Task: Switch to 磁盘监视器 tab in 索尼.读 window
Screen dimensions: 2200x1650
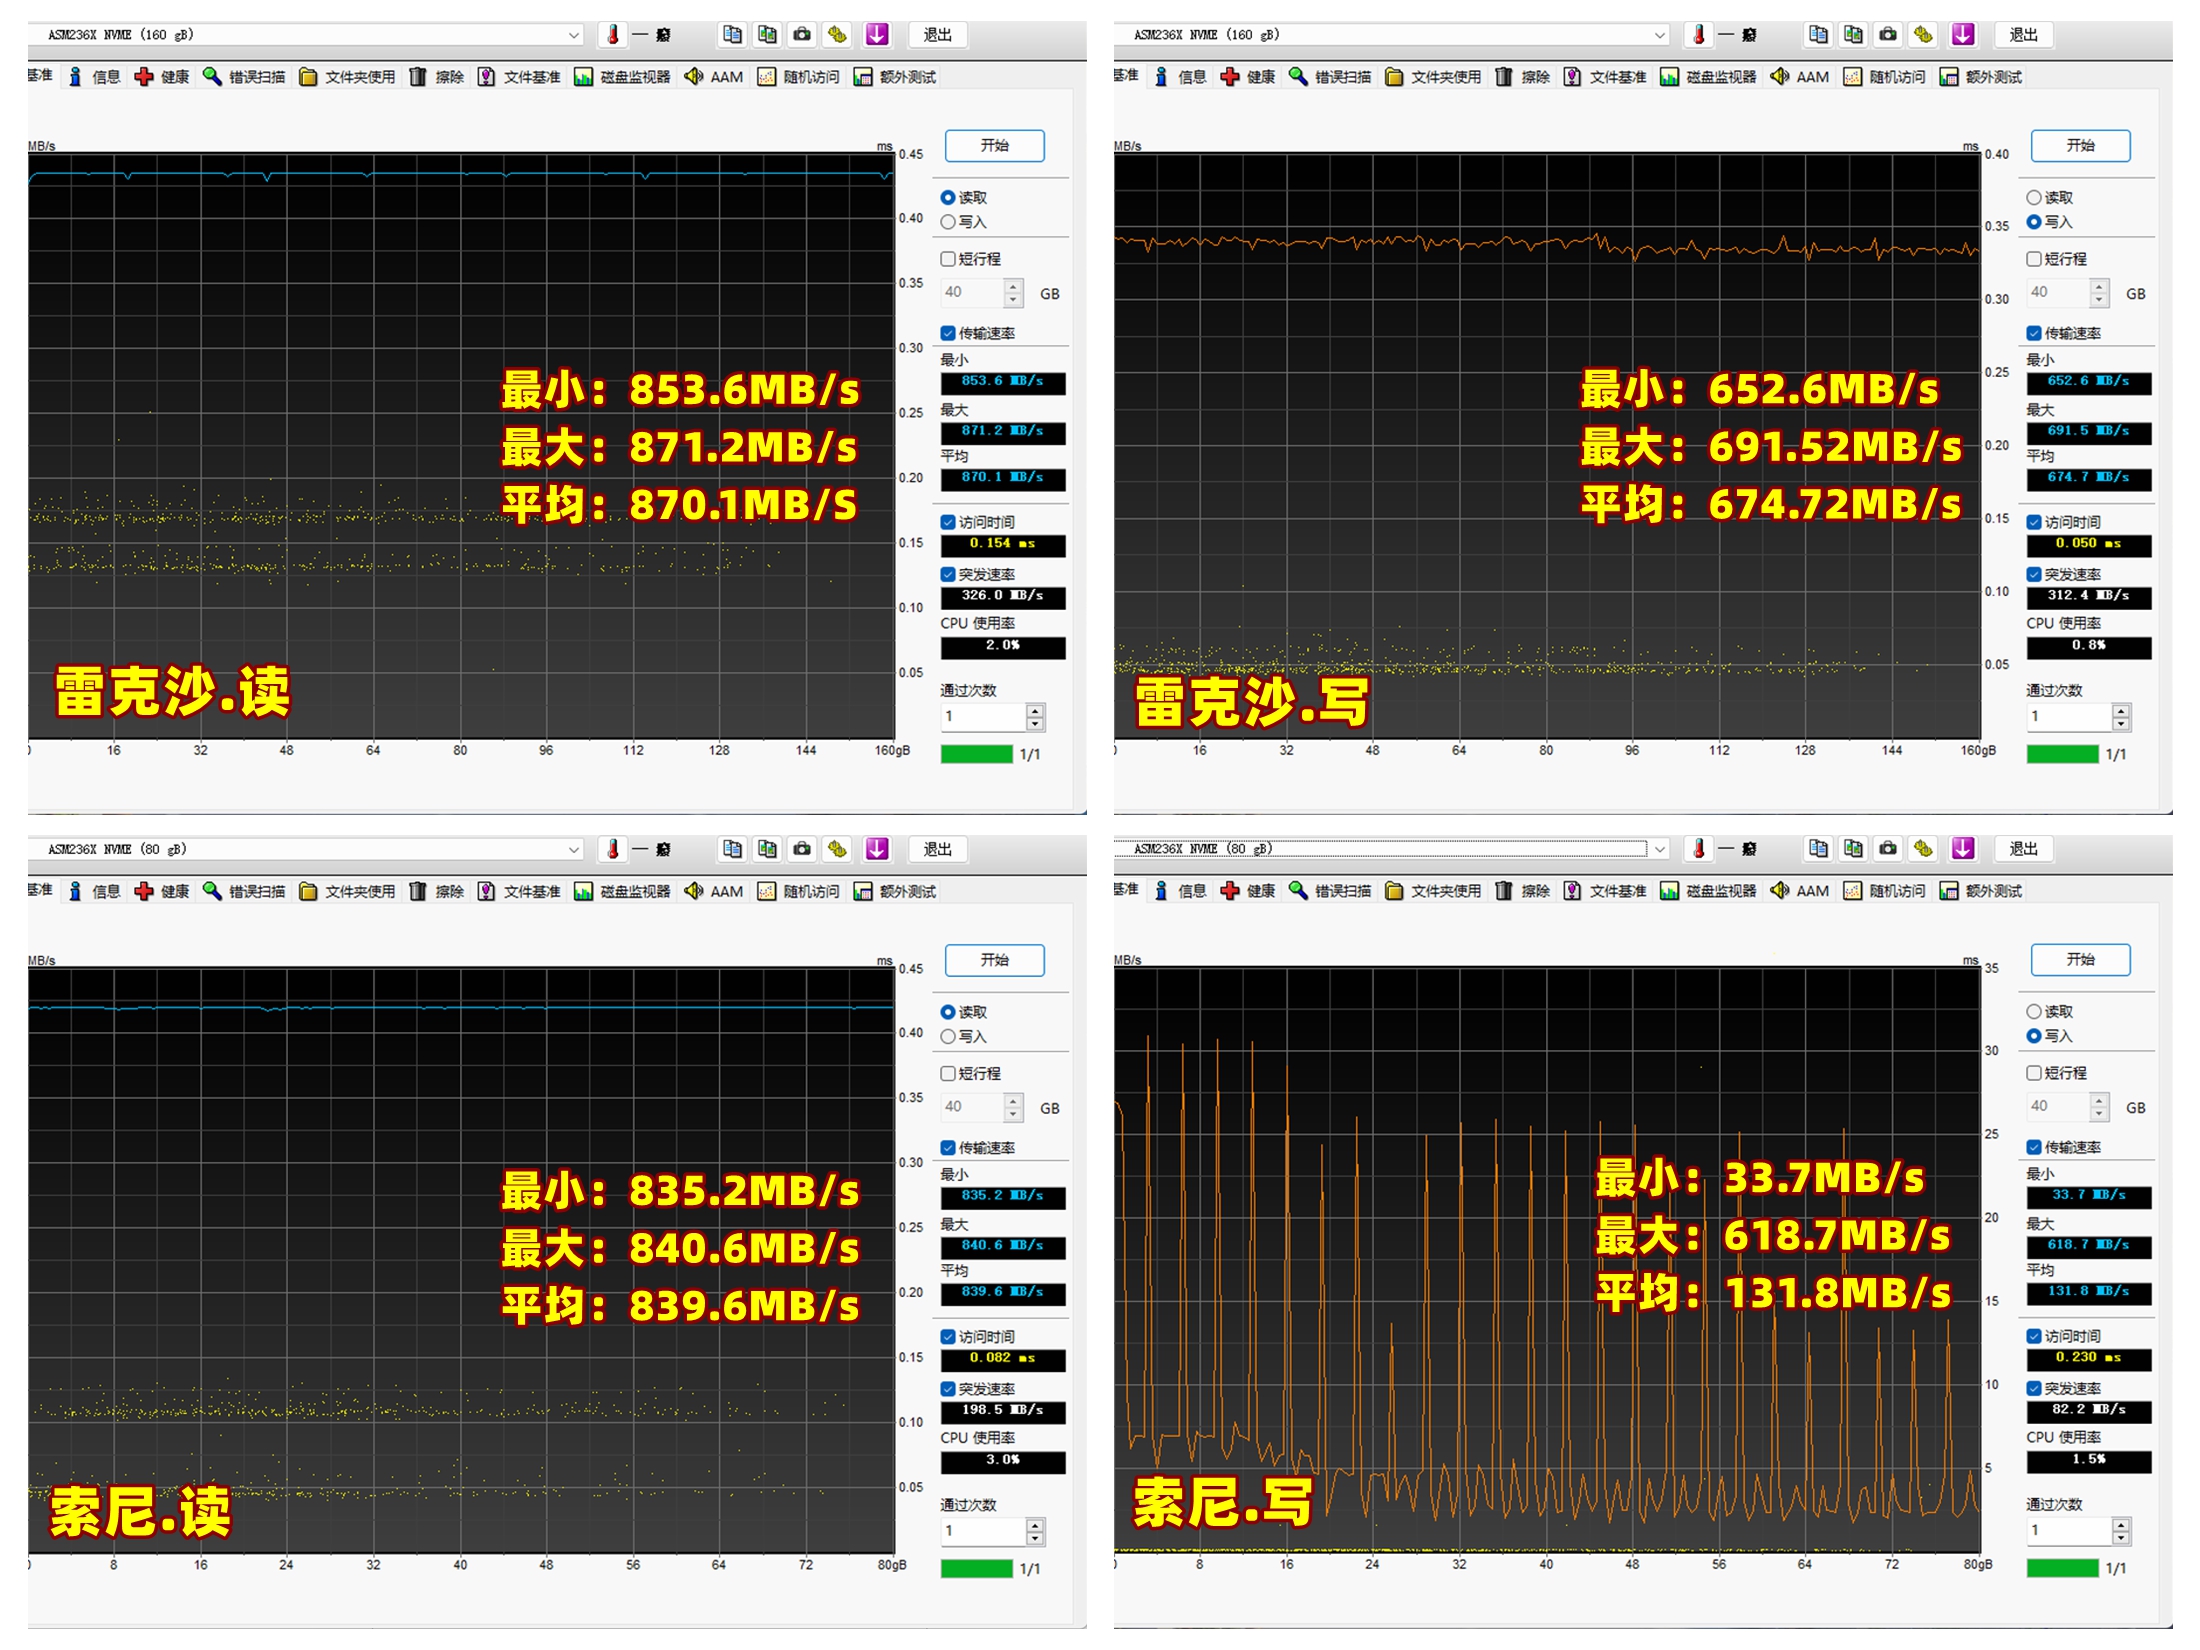Action: point(622,891)
